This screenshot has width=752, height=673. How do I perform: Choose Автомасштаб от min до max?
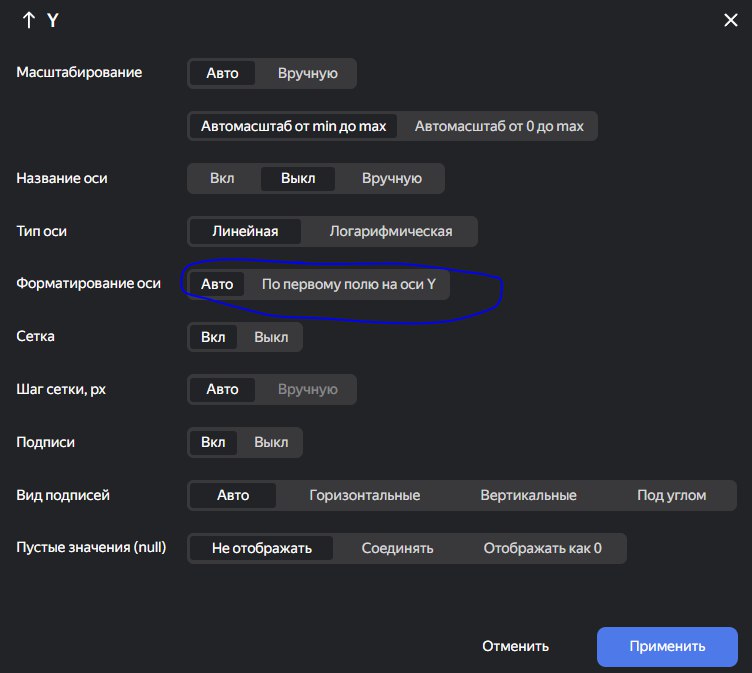[293, 126]
